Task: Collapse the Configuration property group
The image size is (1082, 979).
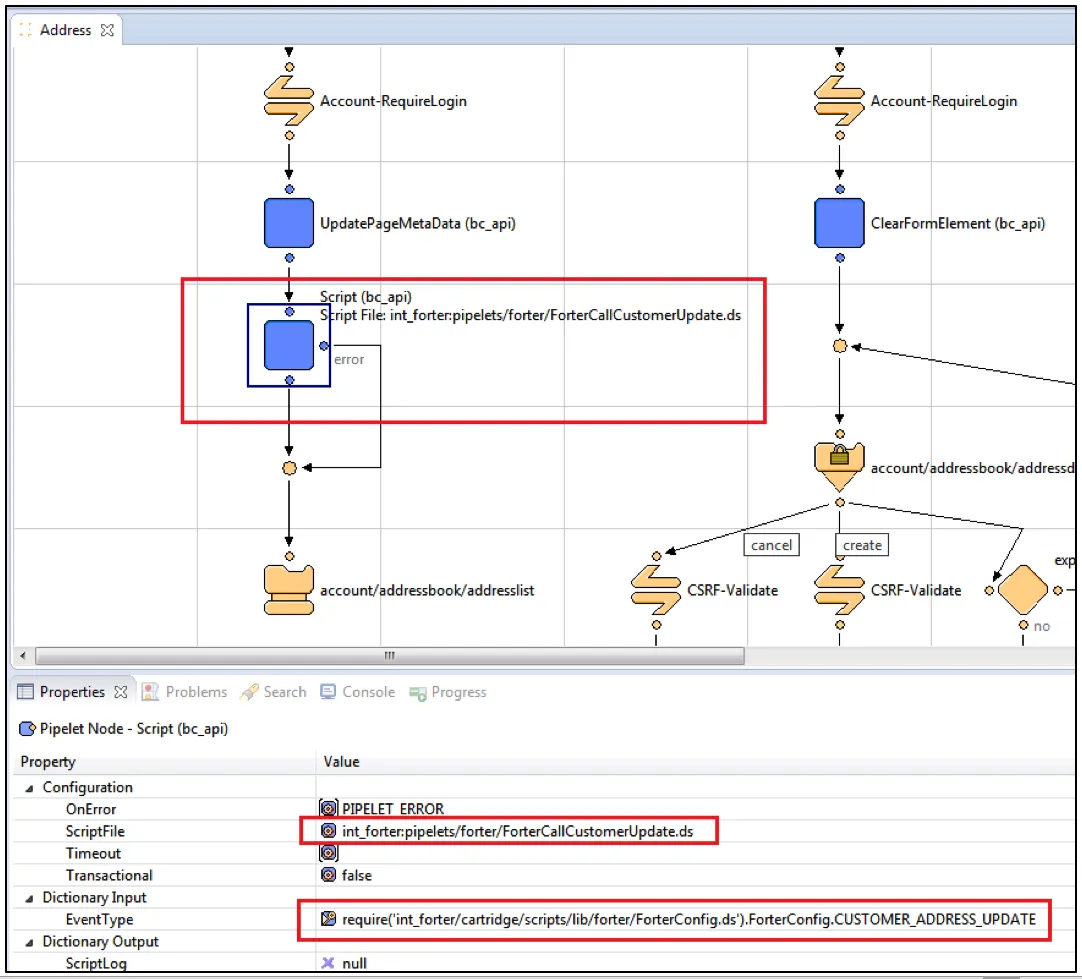Action: [x=29, y=788]
